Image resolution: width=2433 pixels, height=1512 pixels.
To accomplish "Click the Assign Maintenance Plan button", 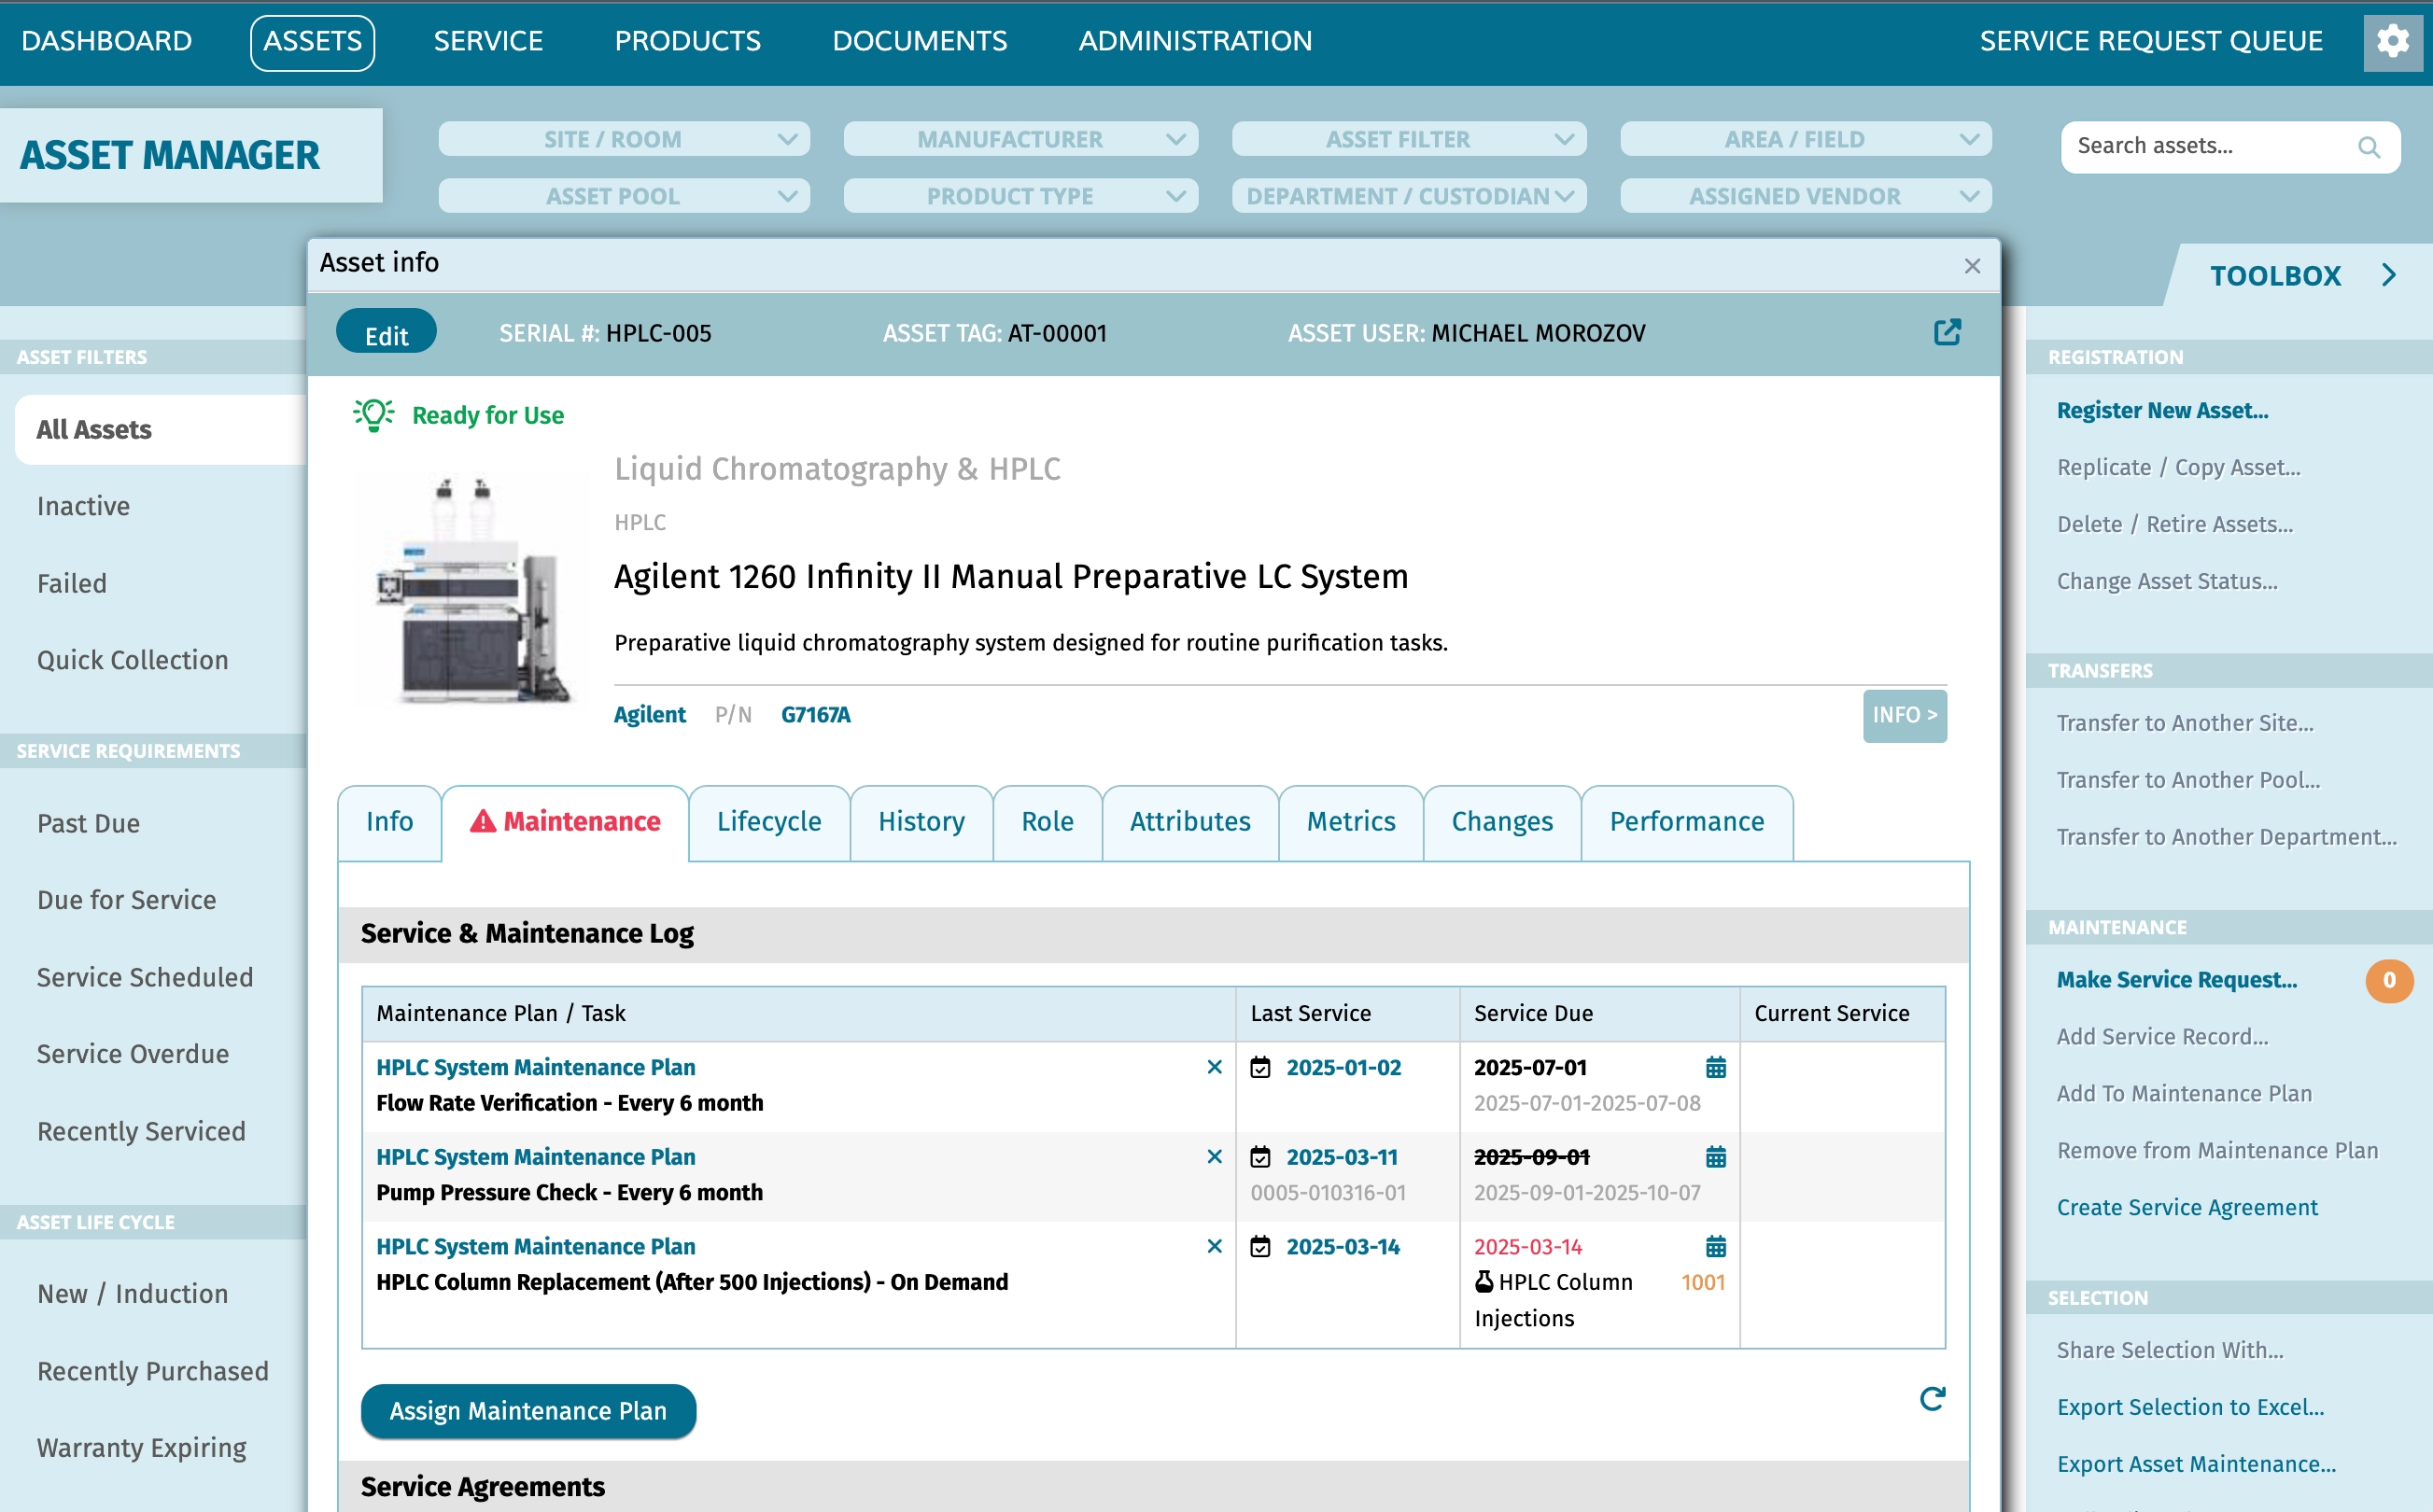I will [527, 1410].
